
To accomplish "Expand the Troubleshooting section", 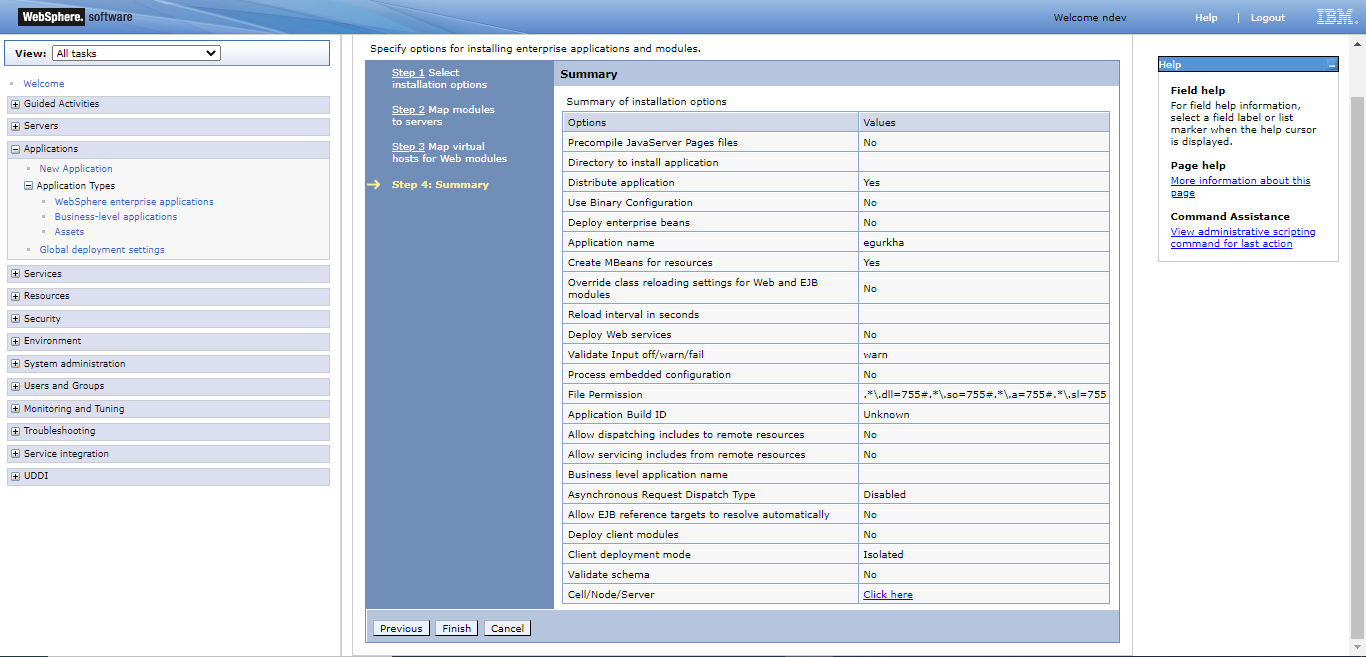I will click(x=15, y=431).
